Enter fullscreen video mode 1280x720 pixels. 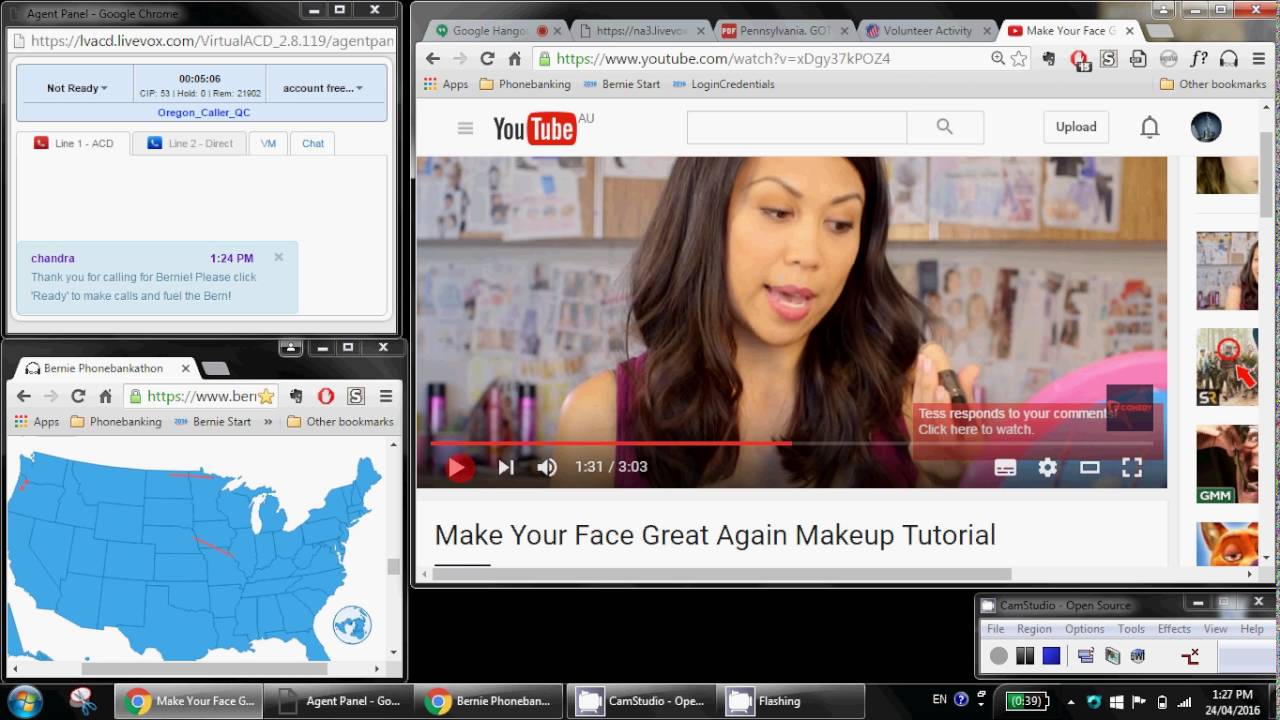click(x=1131, y=467)
